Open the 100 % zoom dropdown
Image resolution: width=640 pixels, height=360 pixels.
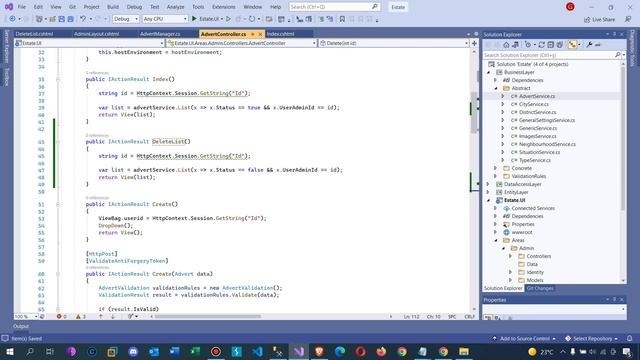pos(26,316)
